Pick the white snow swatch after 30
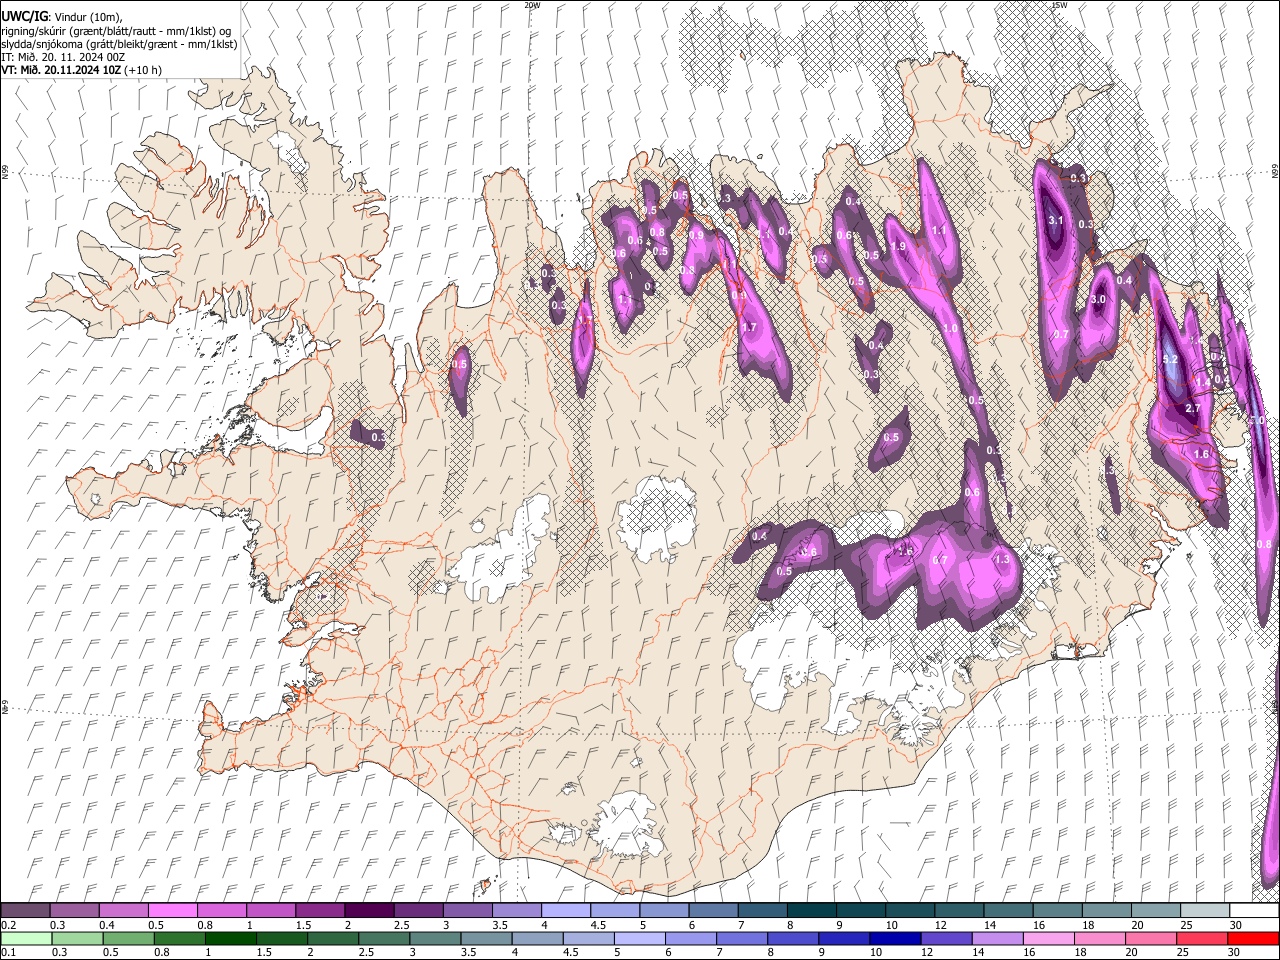 (1254, 911)
